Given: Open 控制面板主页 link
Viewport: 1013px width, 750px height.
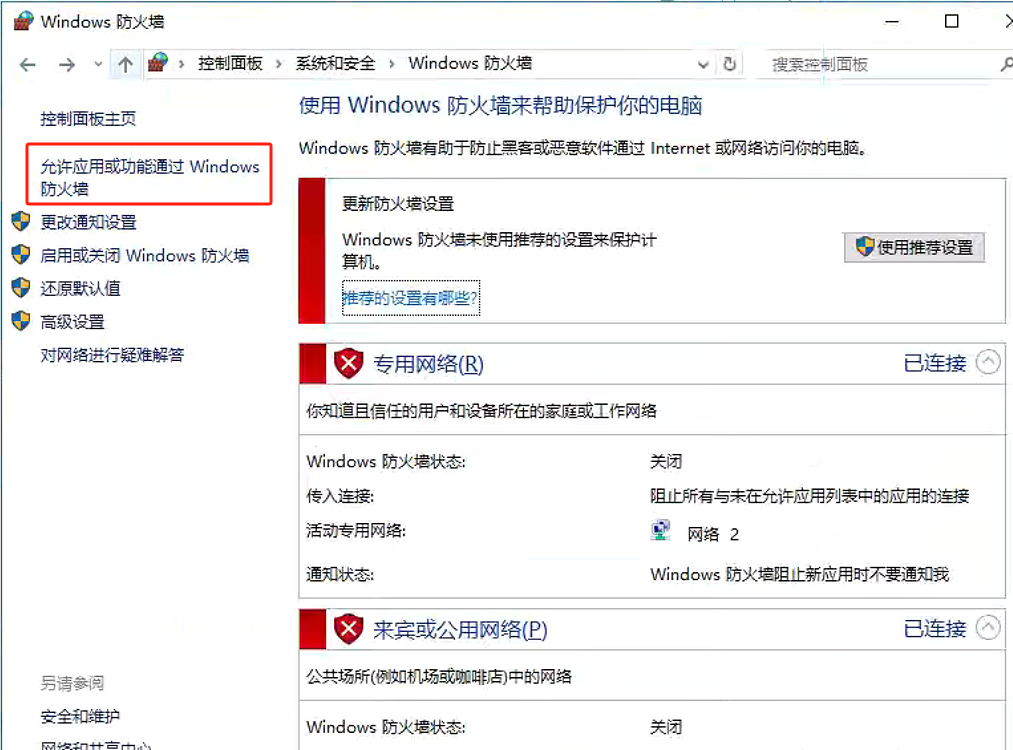Looking at the screenshot, I should (88, 119).
